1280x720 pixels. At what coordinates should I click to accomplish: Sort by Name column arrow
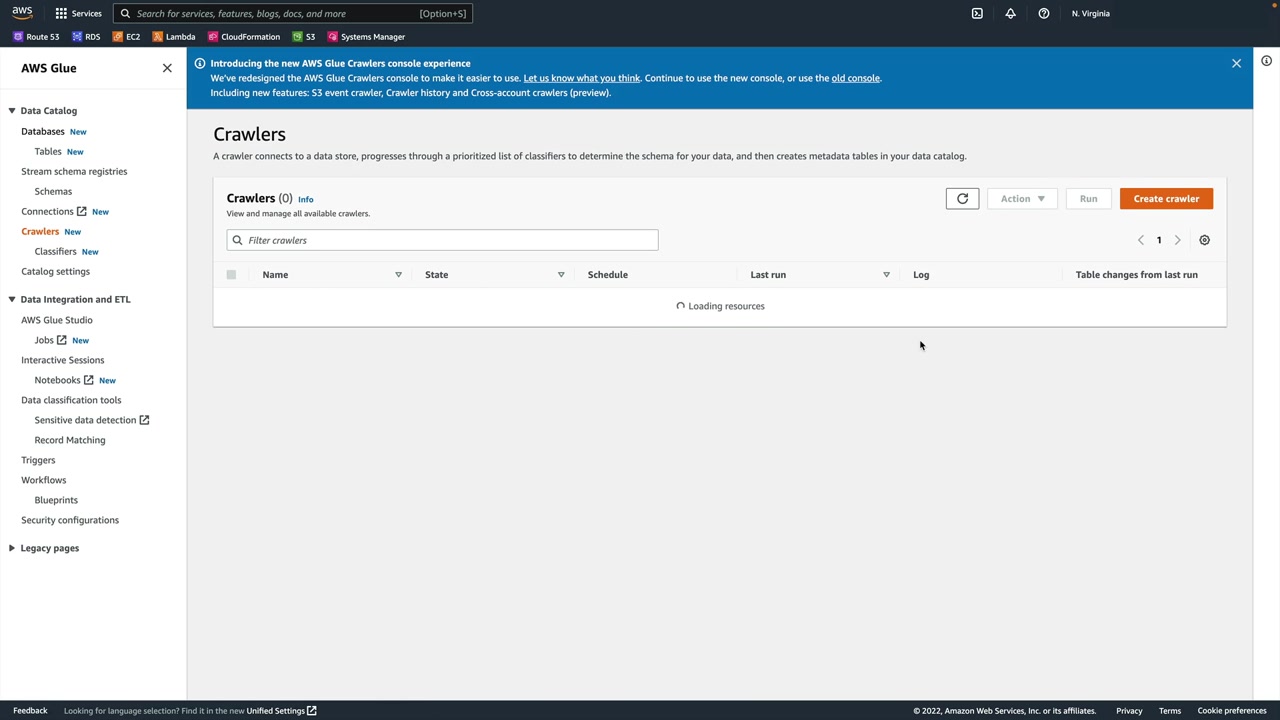pyautogui.click(x=398, y=275)
